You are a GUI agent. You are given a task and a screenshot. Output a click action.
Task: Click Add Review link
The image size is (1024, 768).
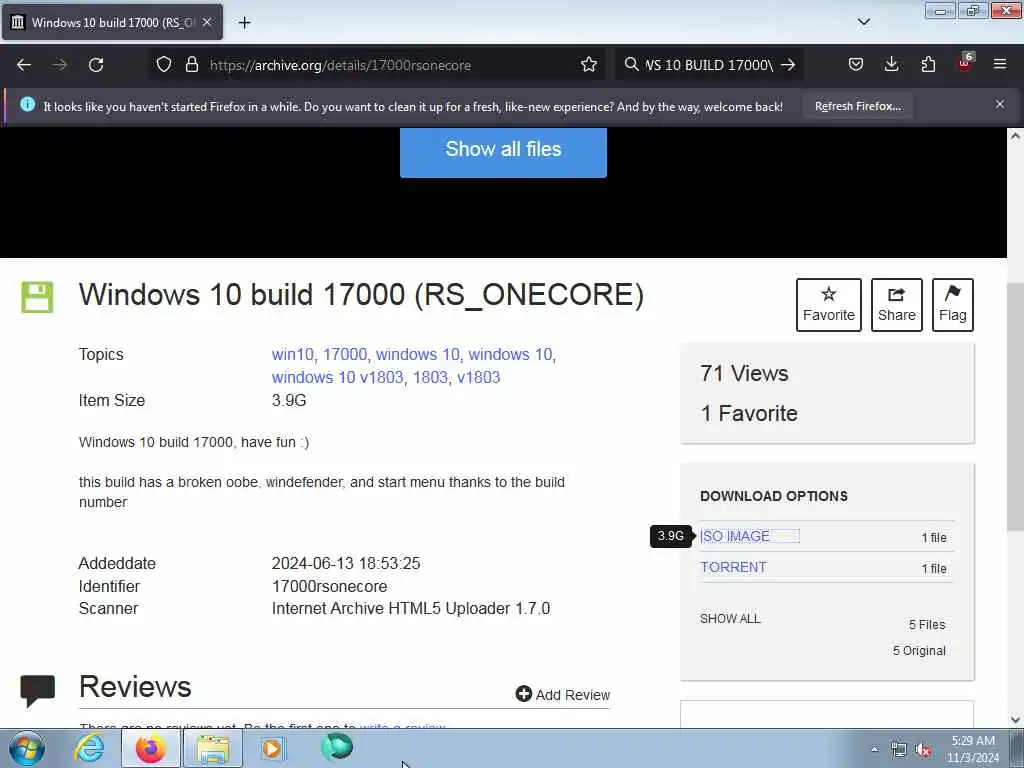563,695
